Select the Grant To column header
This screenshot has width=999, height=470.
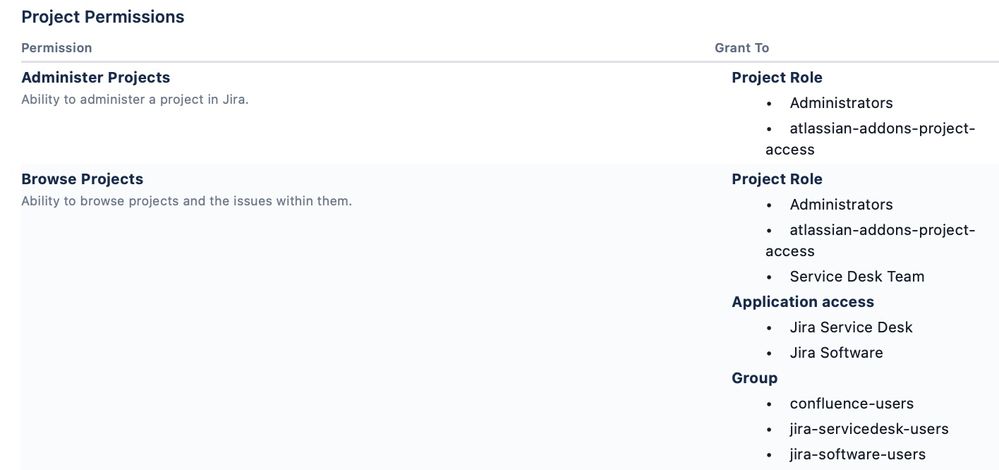(742, 48)
